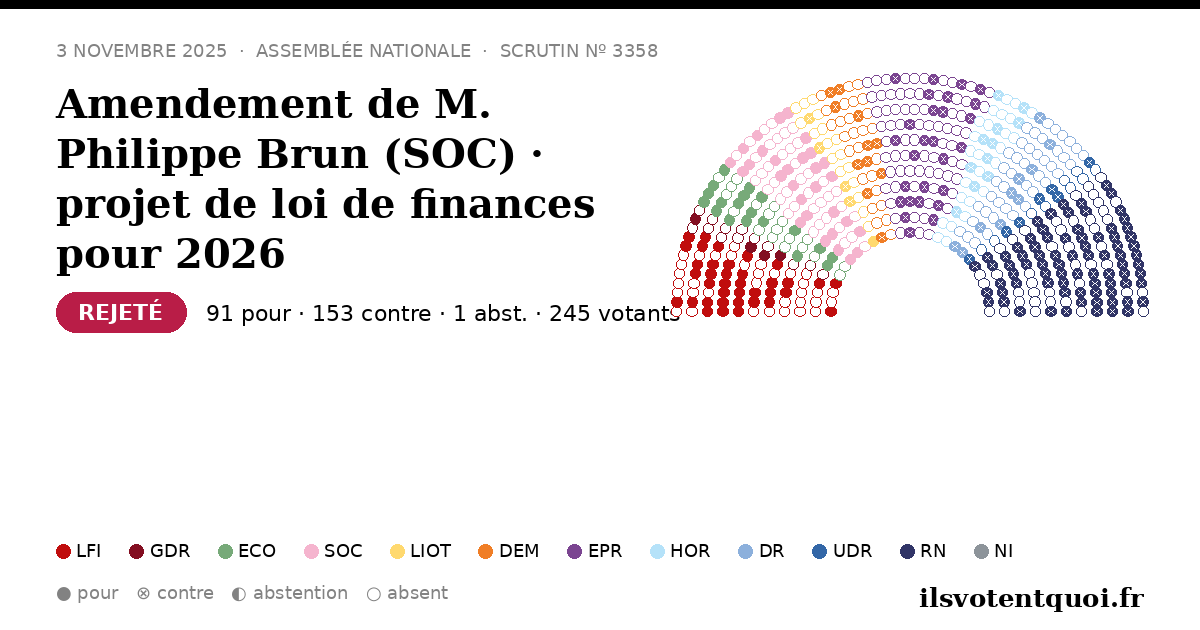1200x630 pixels.
Task: Click the GDR dark red legend dot
Action: tap(137, 551)
